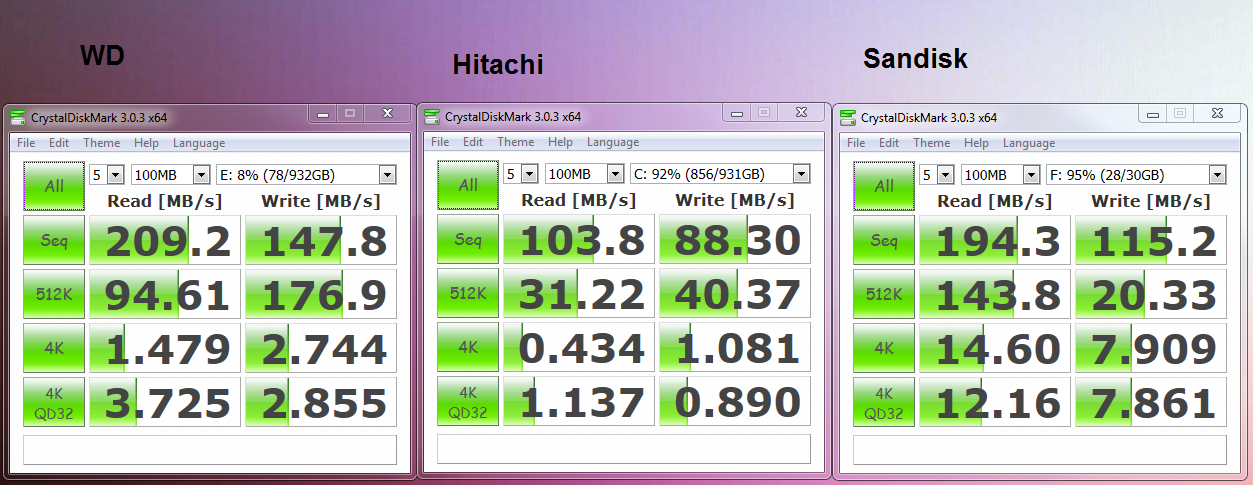Open the Theme menu in the Hitachi window

[515, 143]
